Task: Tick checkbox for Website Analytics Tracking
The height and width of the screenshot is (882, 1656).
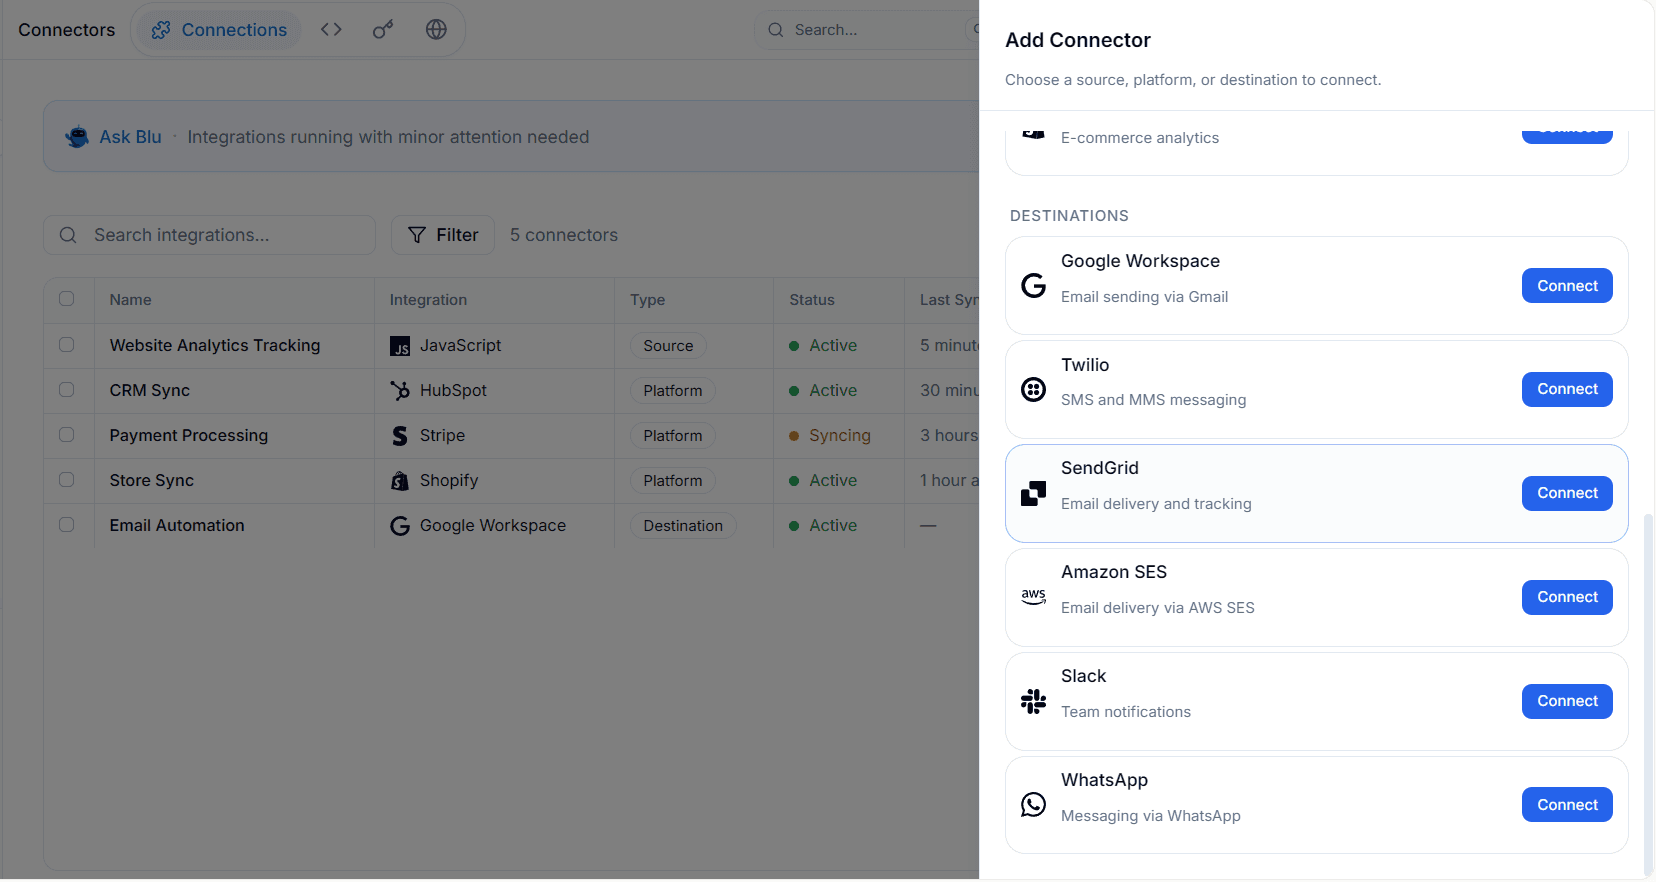Action: pos(67,345)
